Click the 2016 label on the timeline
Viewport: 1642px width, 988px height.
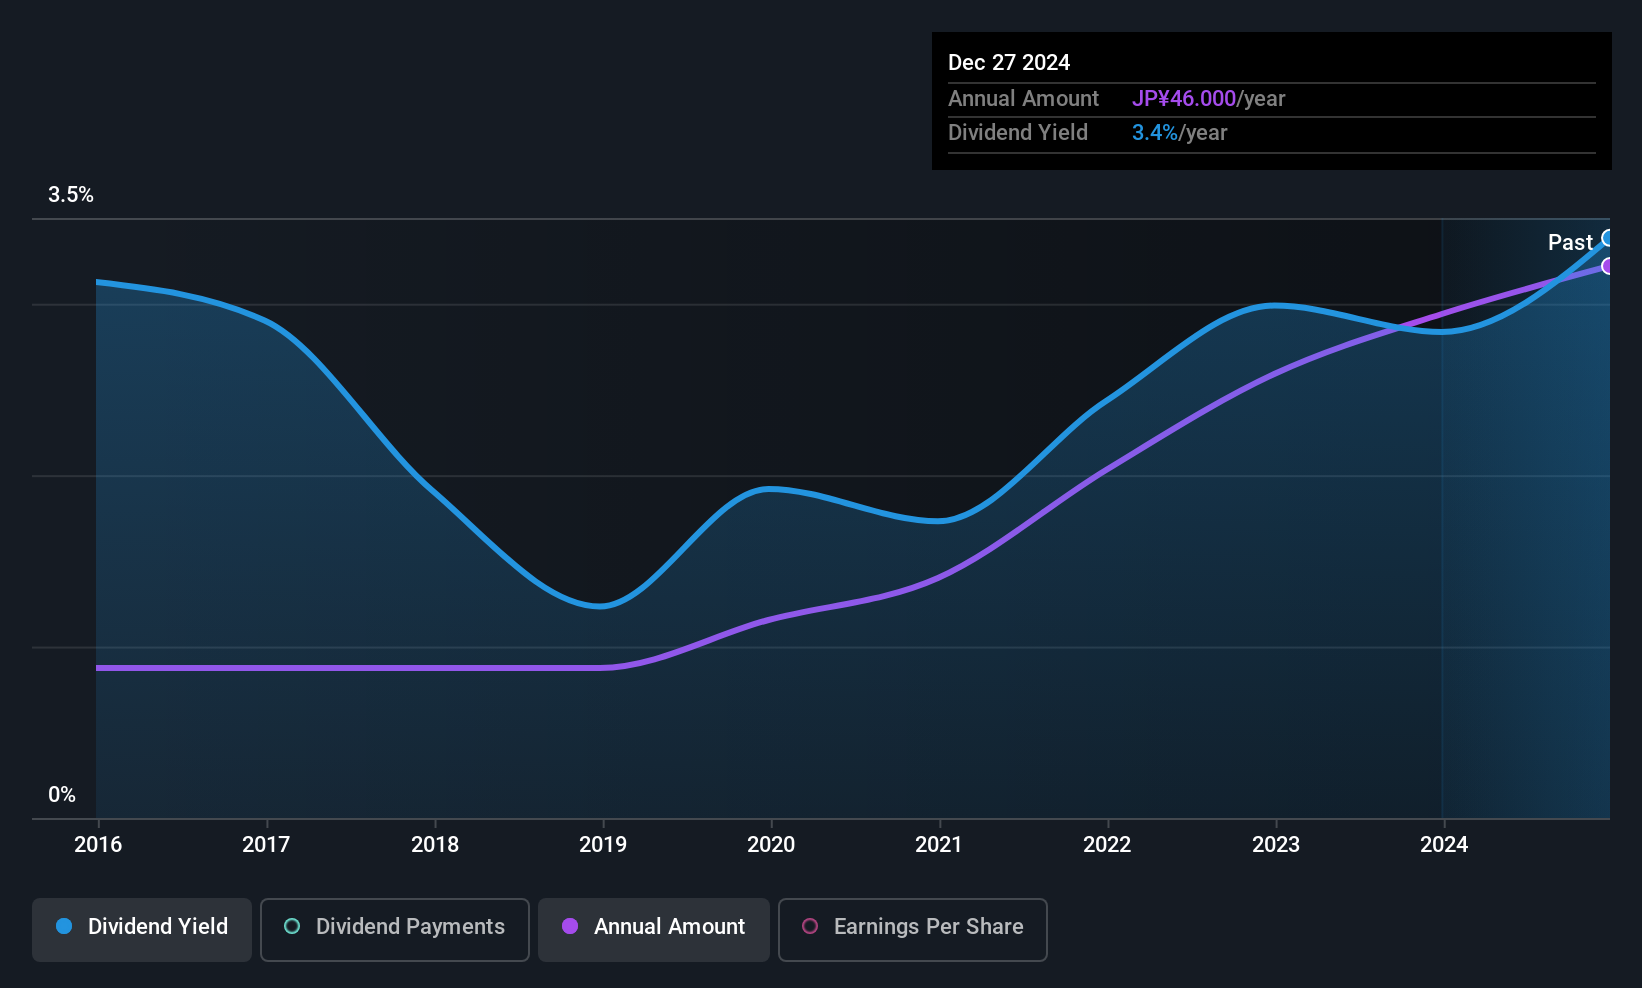click(x=97, y=844)
